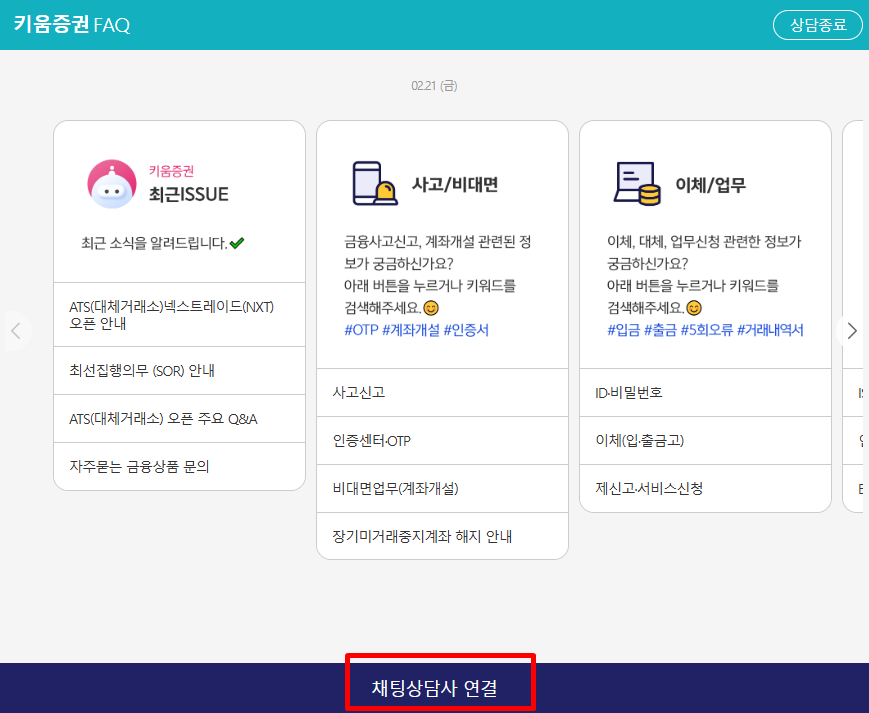Screen dimensions: 869x713
Task: Select 인증센터·OTP option
Action: tap(442, 441)
